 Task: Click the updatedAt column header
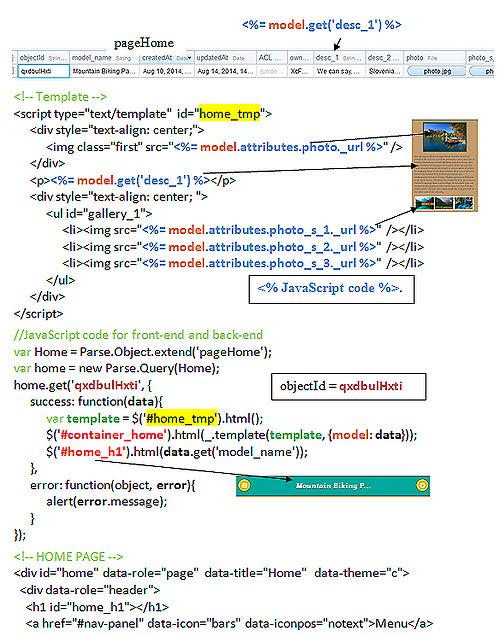tap(225, 58)
